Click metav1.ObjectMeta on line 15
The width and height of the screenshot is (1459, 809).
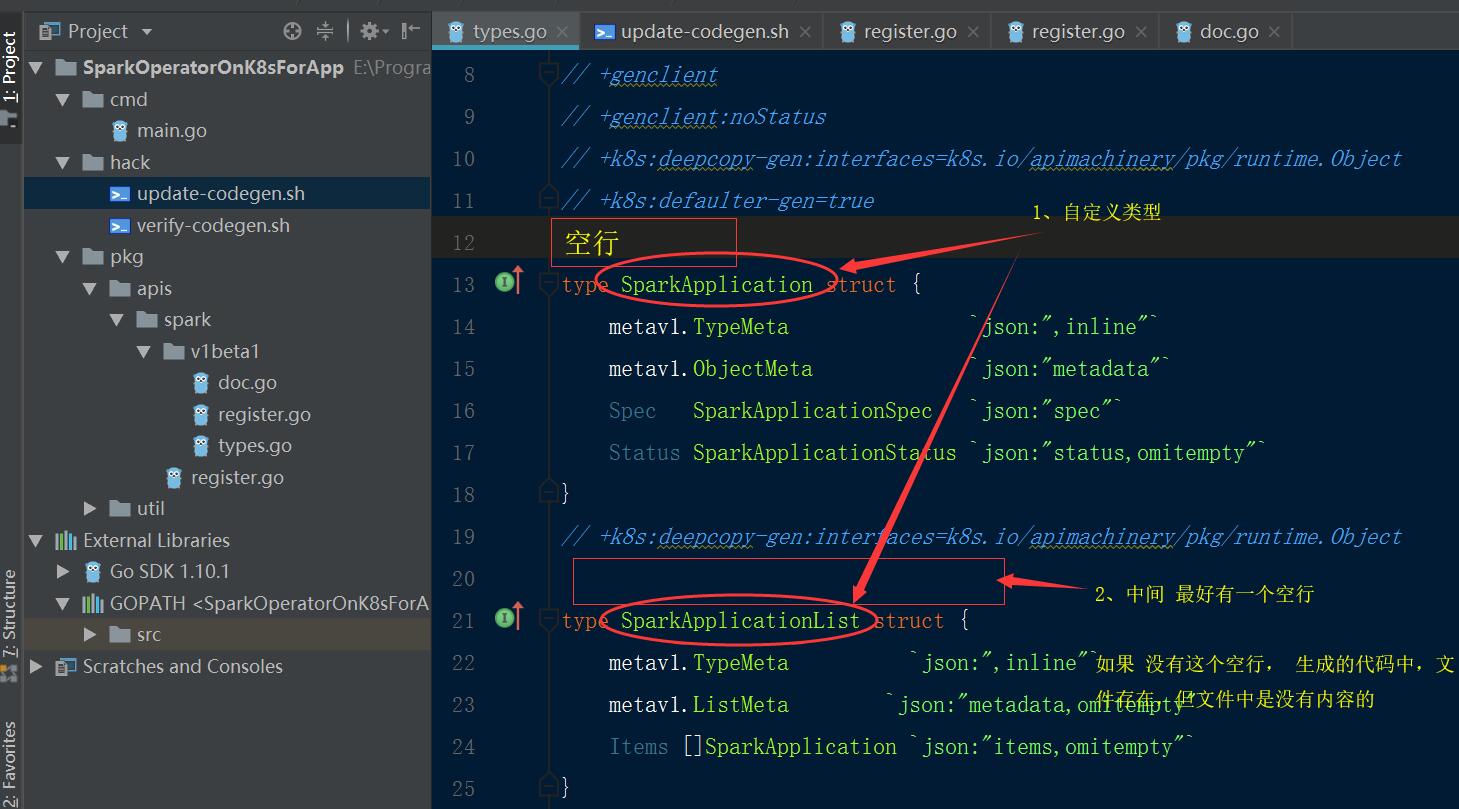click(710, 369)
